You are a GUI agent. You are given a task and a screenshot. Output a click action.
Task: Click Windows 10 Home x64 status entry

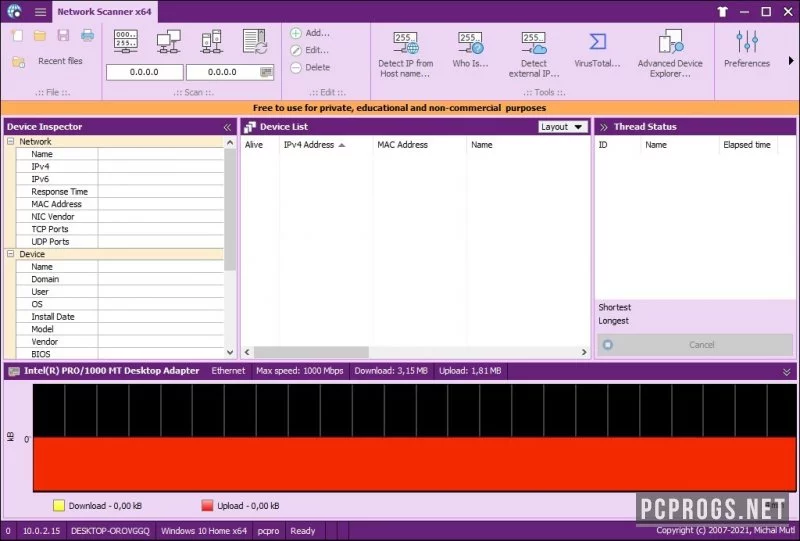pyautogui.click(x=204, y=531)
